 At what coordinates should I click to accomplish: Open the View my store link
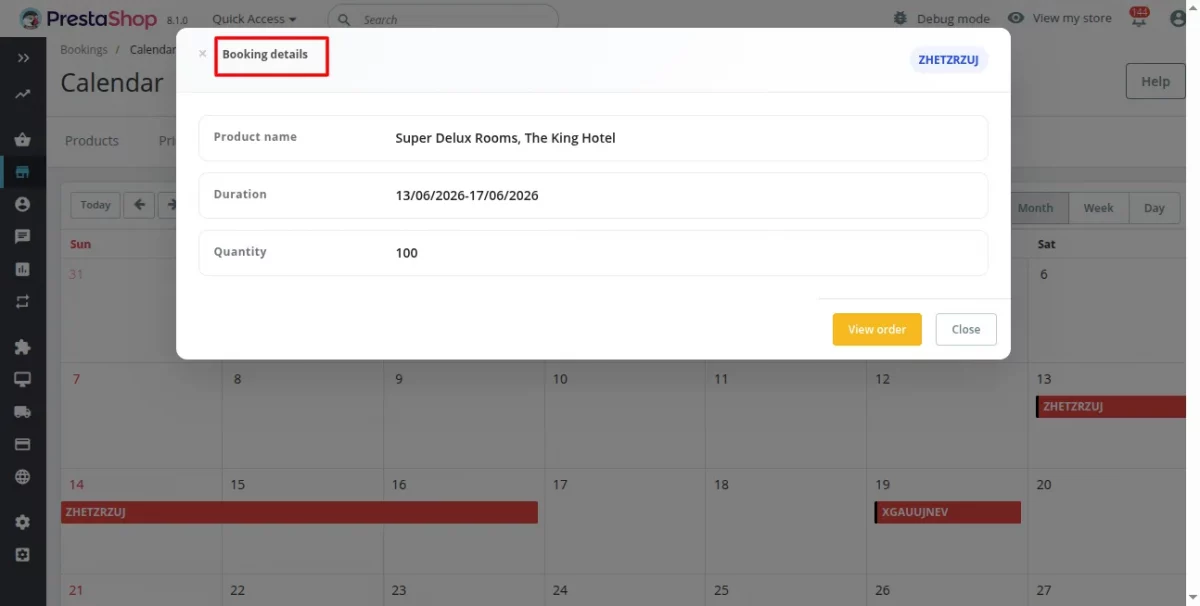tap(1059, 18)
